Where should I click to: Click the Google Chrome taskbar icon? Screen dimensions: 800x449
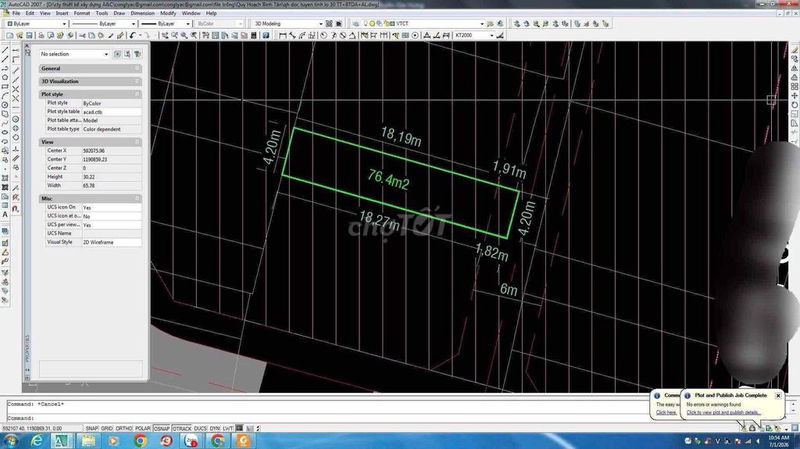(139, 440)
